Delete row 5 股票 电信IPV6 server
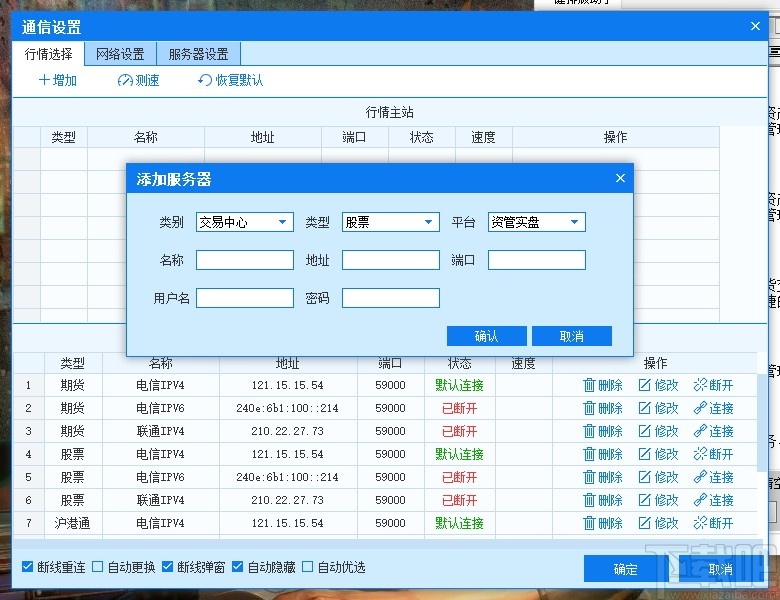 click(603, 477)
